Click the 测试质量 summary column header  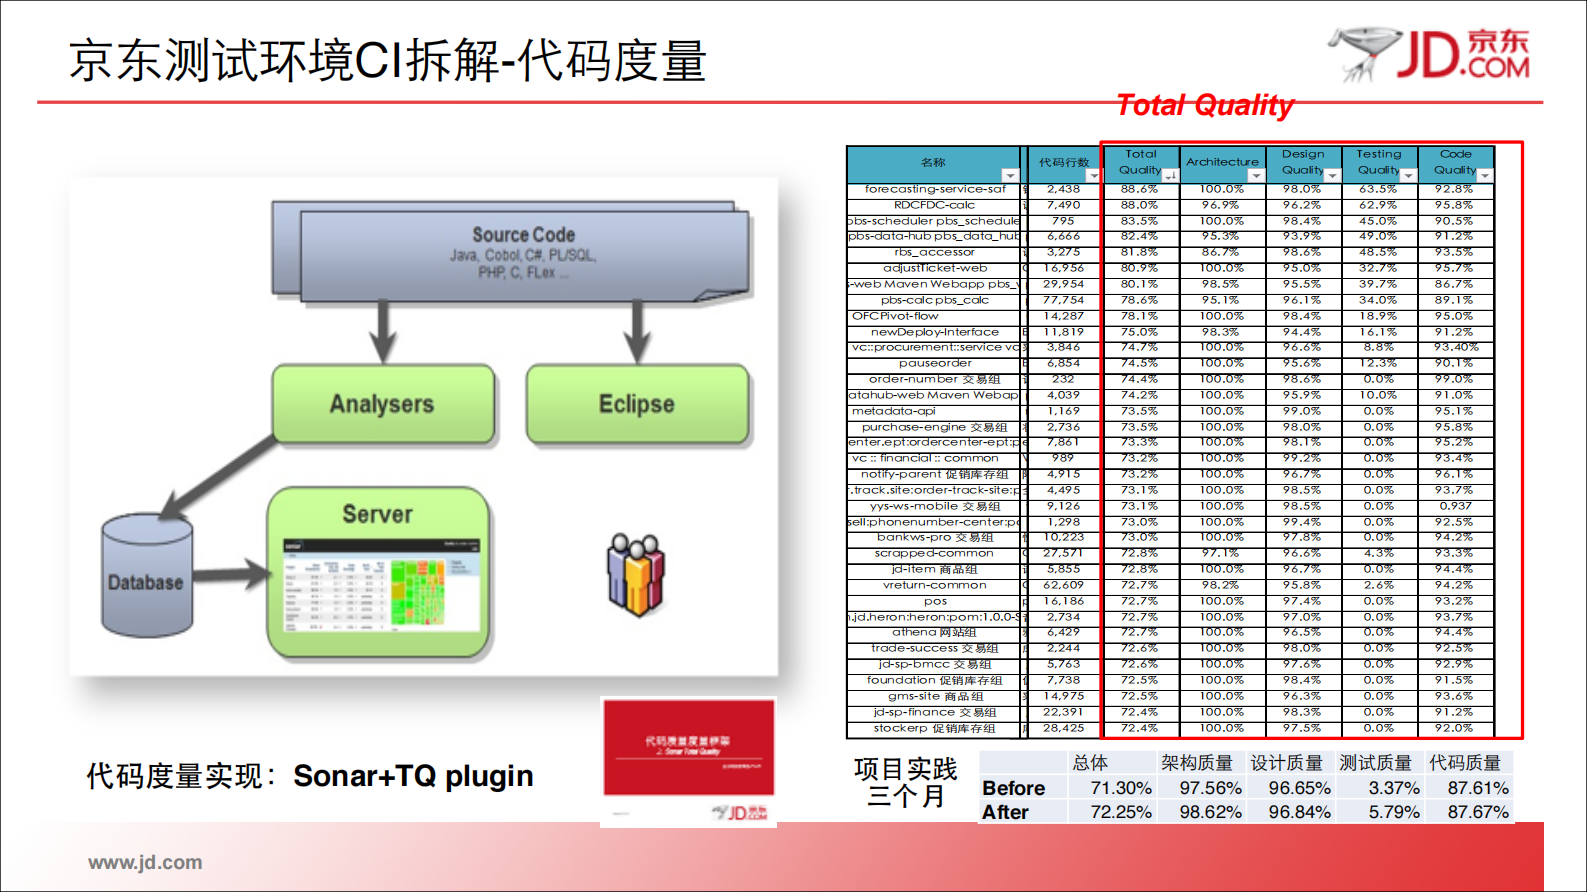click(x=1375, y=763)
